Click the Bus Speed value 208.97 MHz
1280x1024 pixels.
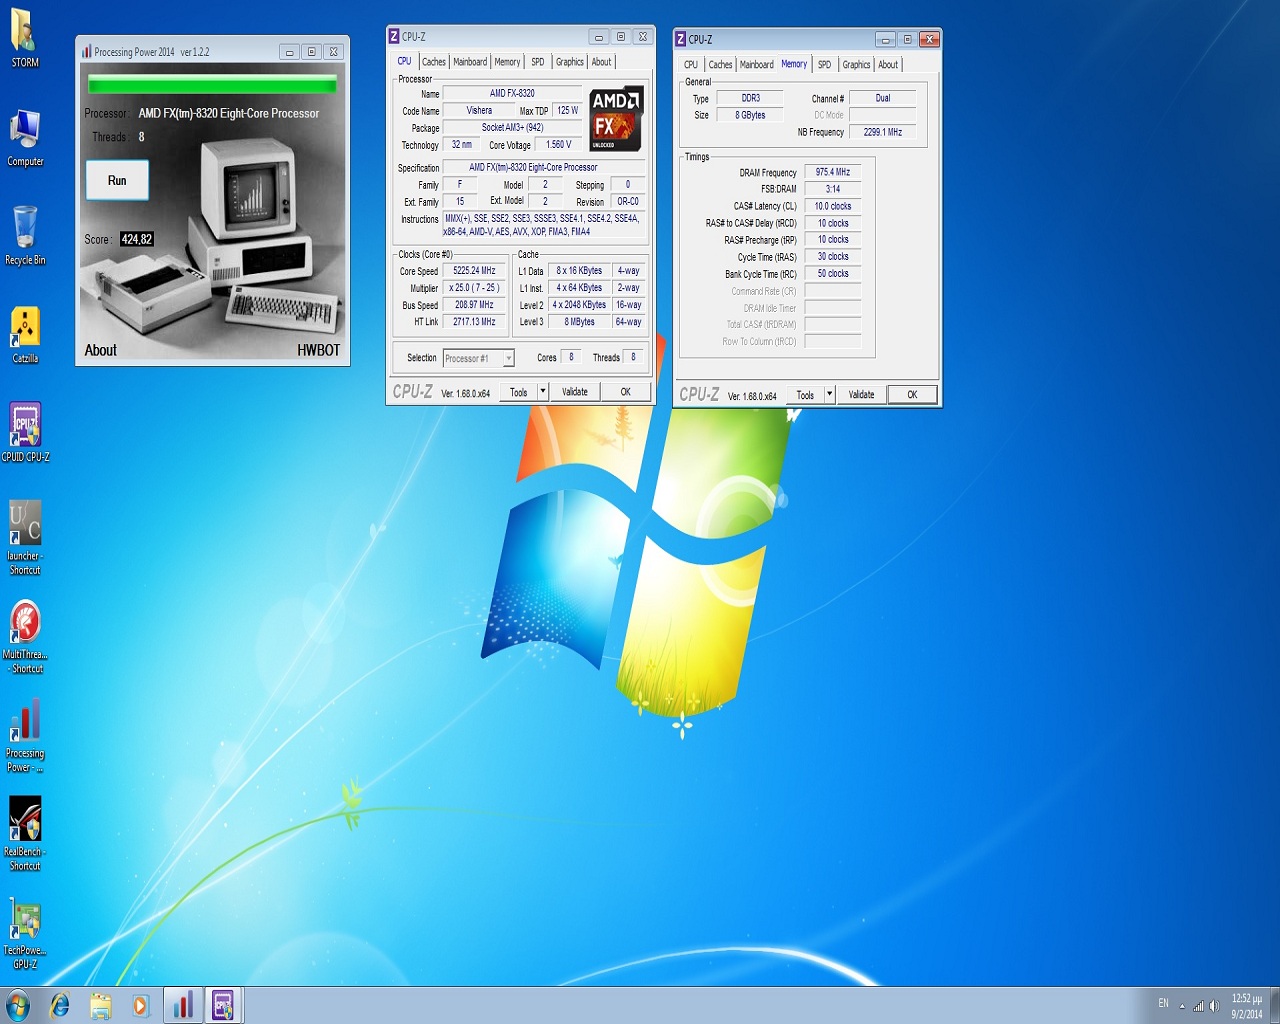coord(474,305)
